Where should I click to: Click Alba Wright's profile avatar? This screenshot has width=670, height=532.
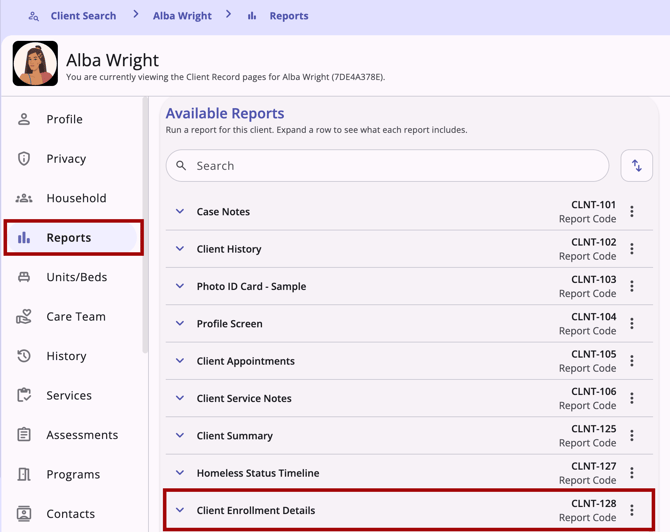(x=35, y=63)
